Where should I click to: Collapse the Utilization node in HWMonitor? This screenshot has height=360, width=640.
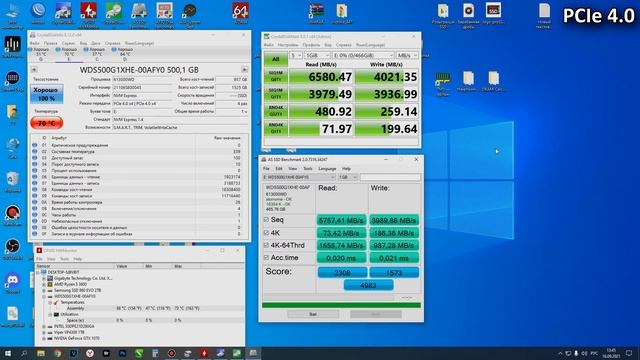pos(50,314)
